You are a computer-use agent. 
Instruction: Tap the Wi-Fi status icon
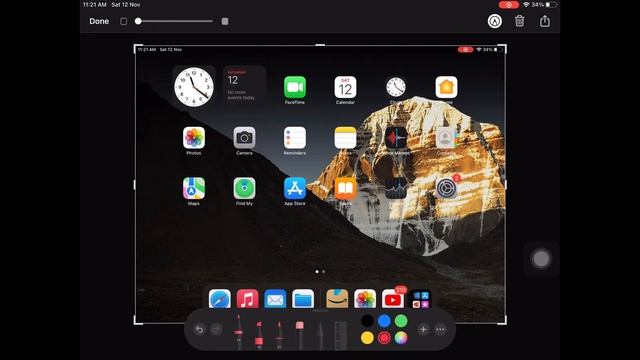click(526, 5)
